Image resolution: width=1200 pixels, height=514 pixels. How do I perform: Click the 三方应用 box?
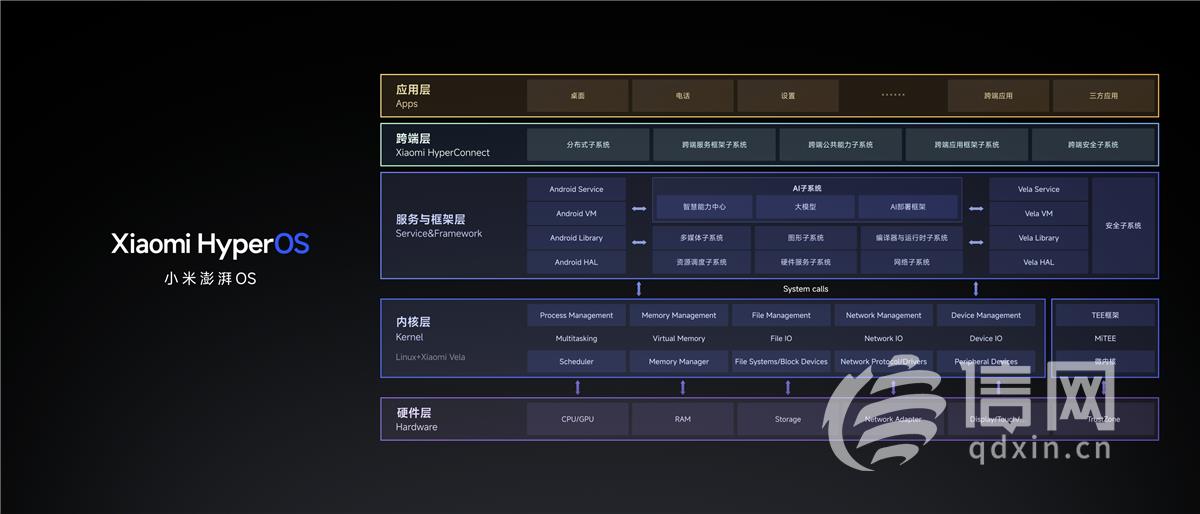(1103, 96)
